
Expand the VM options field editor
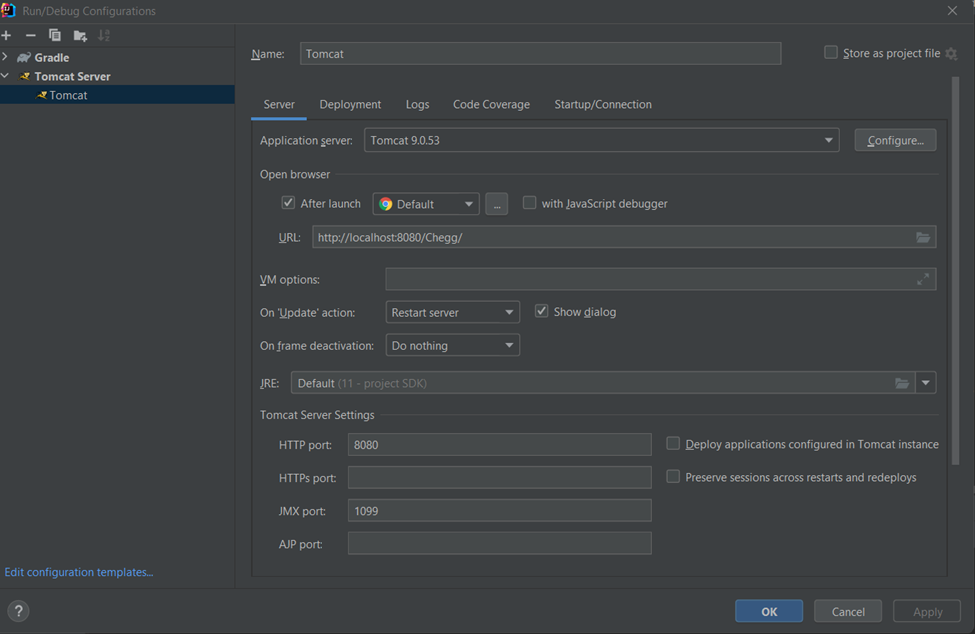pos(923,279)
